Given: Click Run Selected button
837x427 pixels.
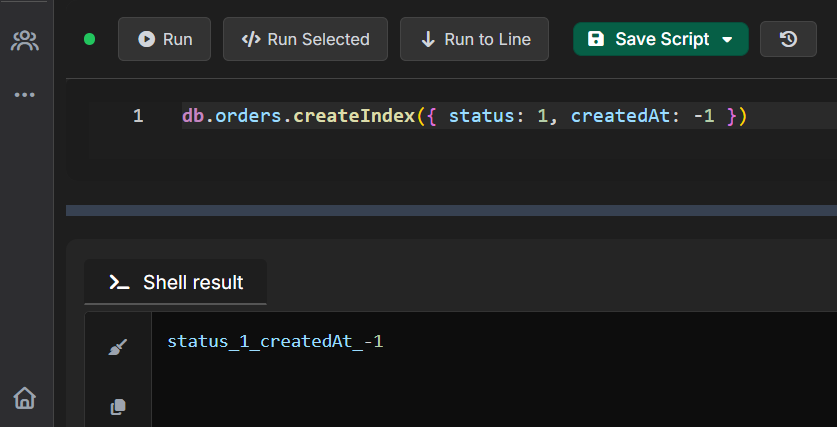Looking at the screenshot, I should tap(305, 39).
